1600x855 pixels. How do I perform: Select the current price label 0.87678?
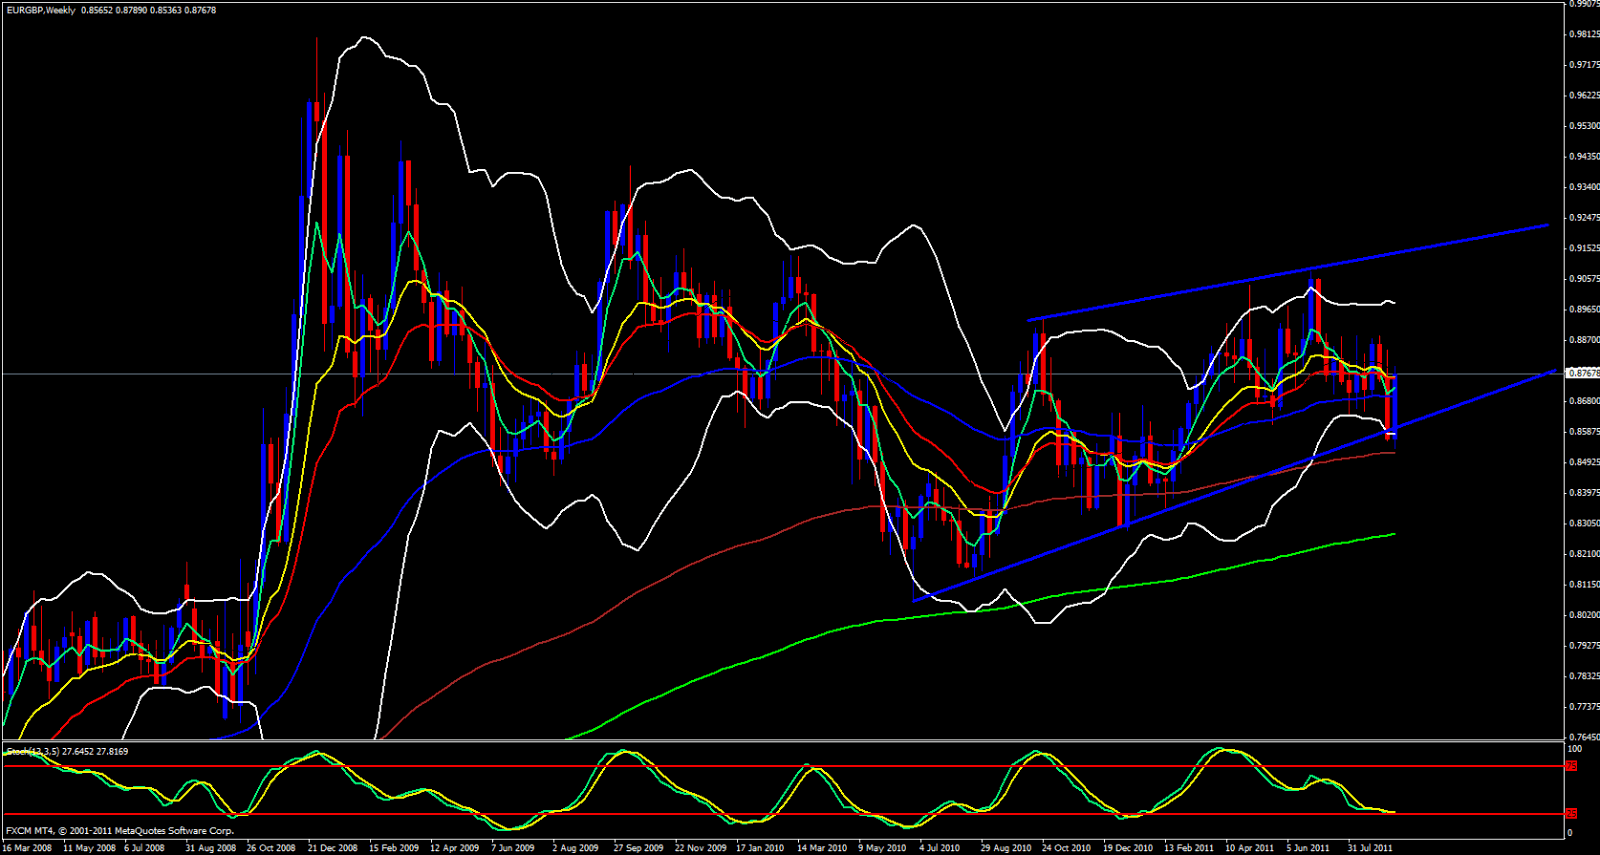pyautogui.click(x=1583, y=373)
